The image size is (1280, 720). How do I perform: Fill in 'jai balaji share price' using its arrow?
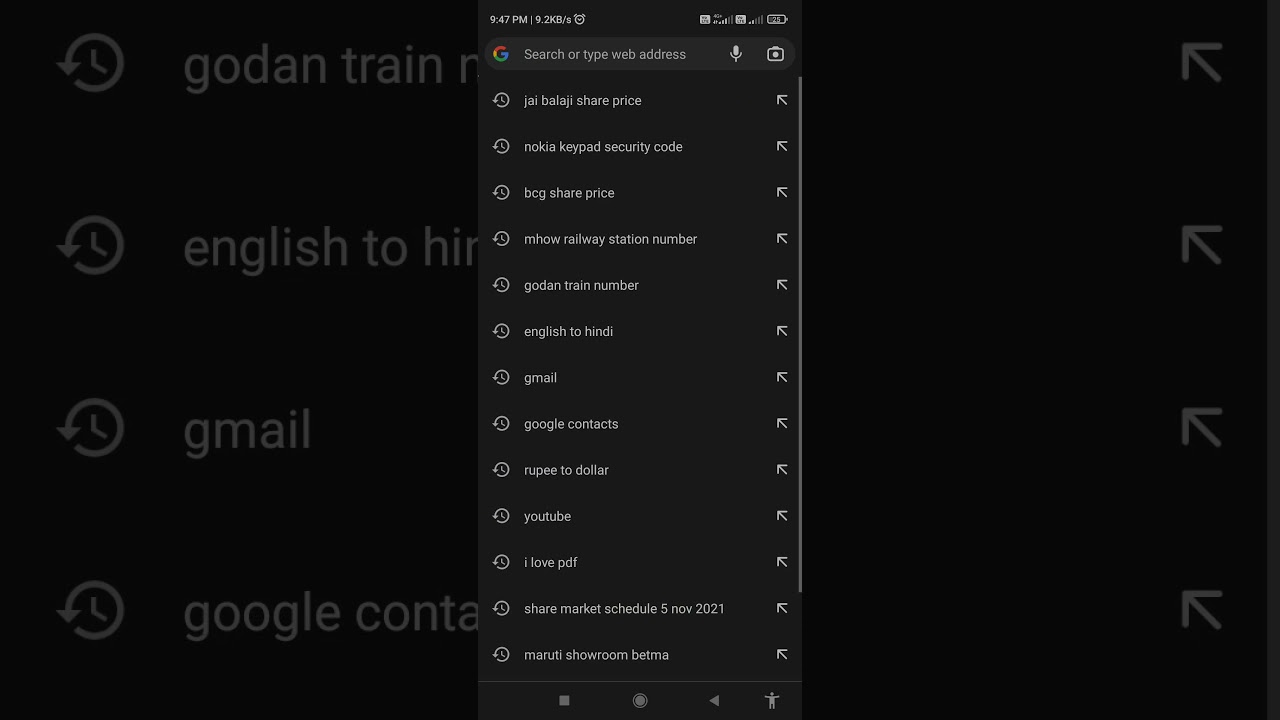click(782, 100)
